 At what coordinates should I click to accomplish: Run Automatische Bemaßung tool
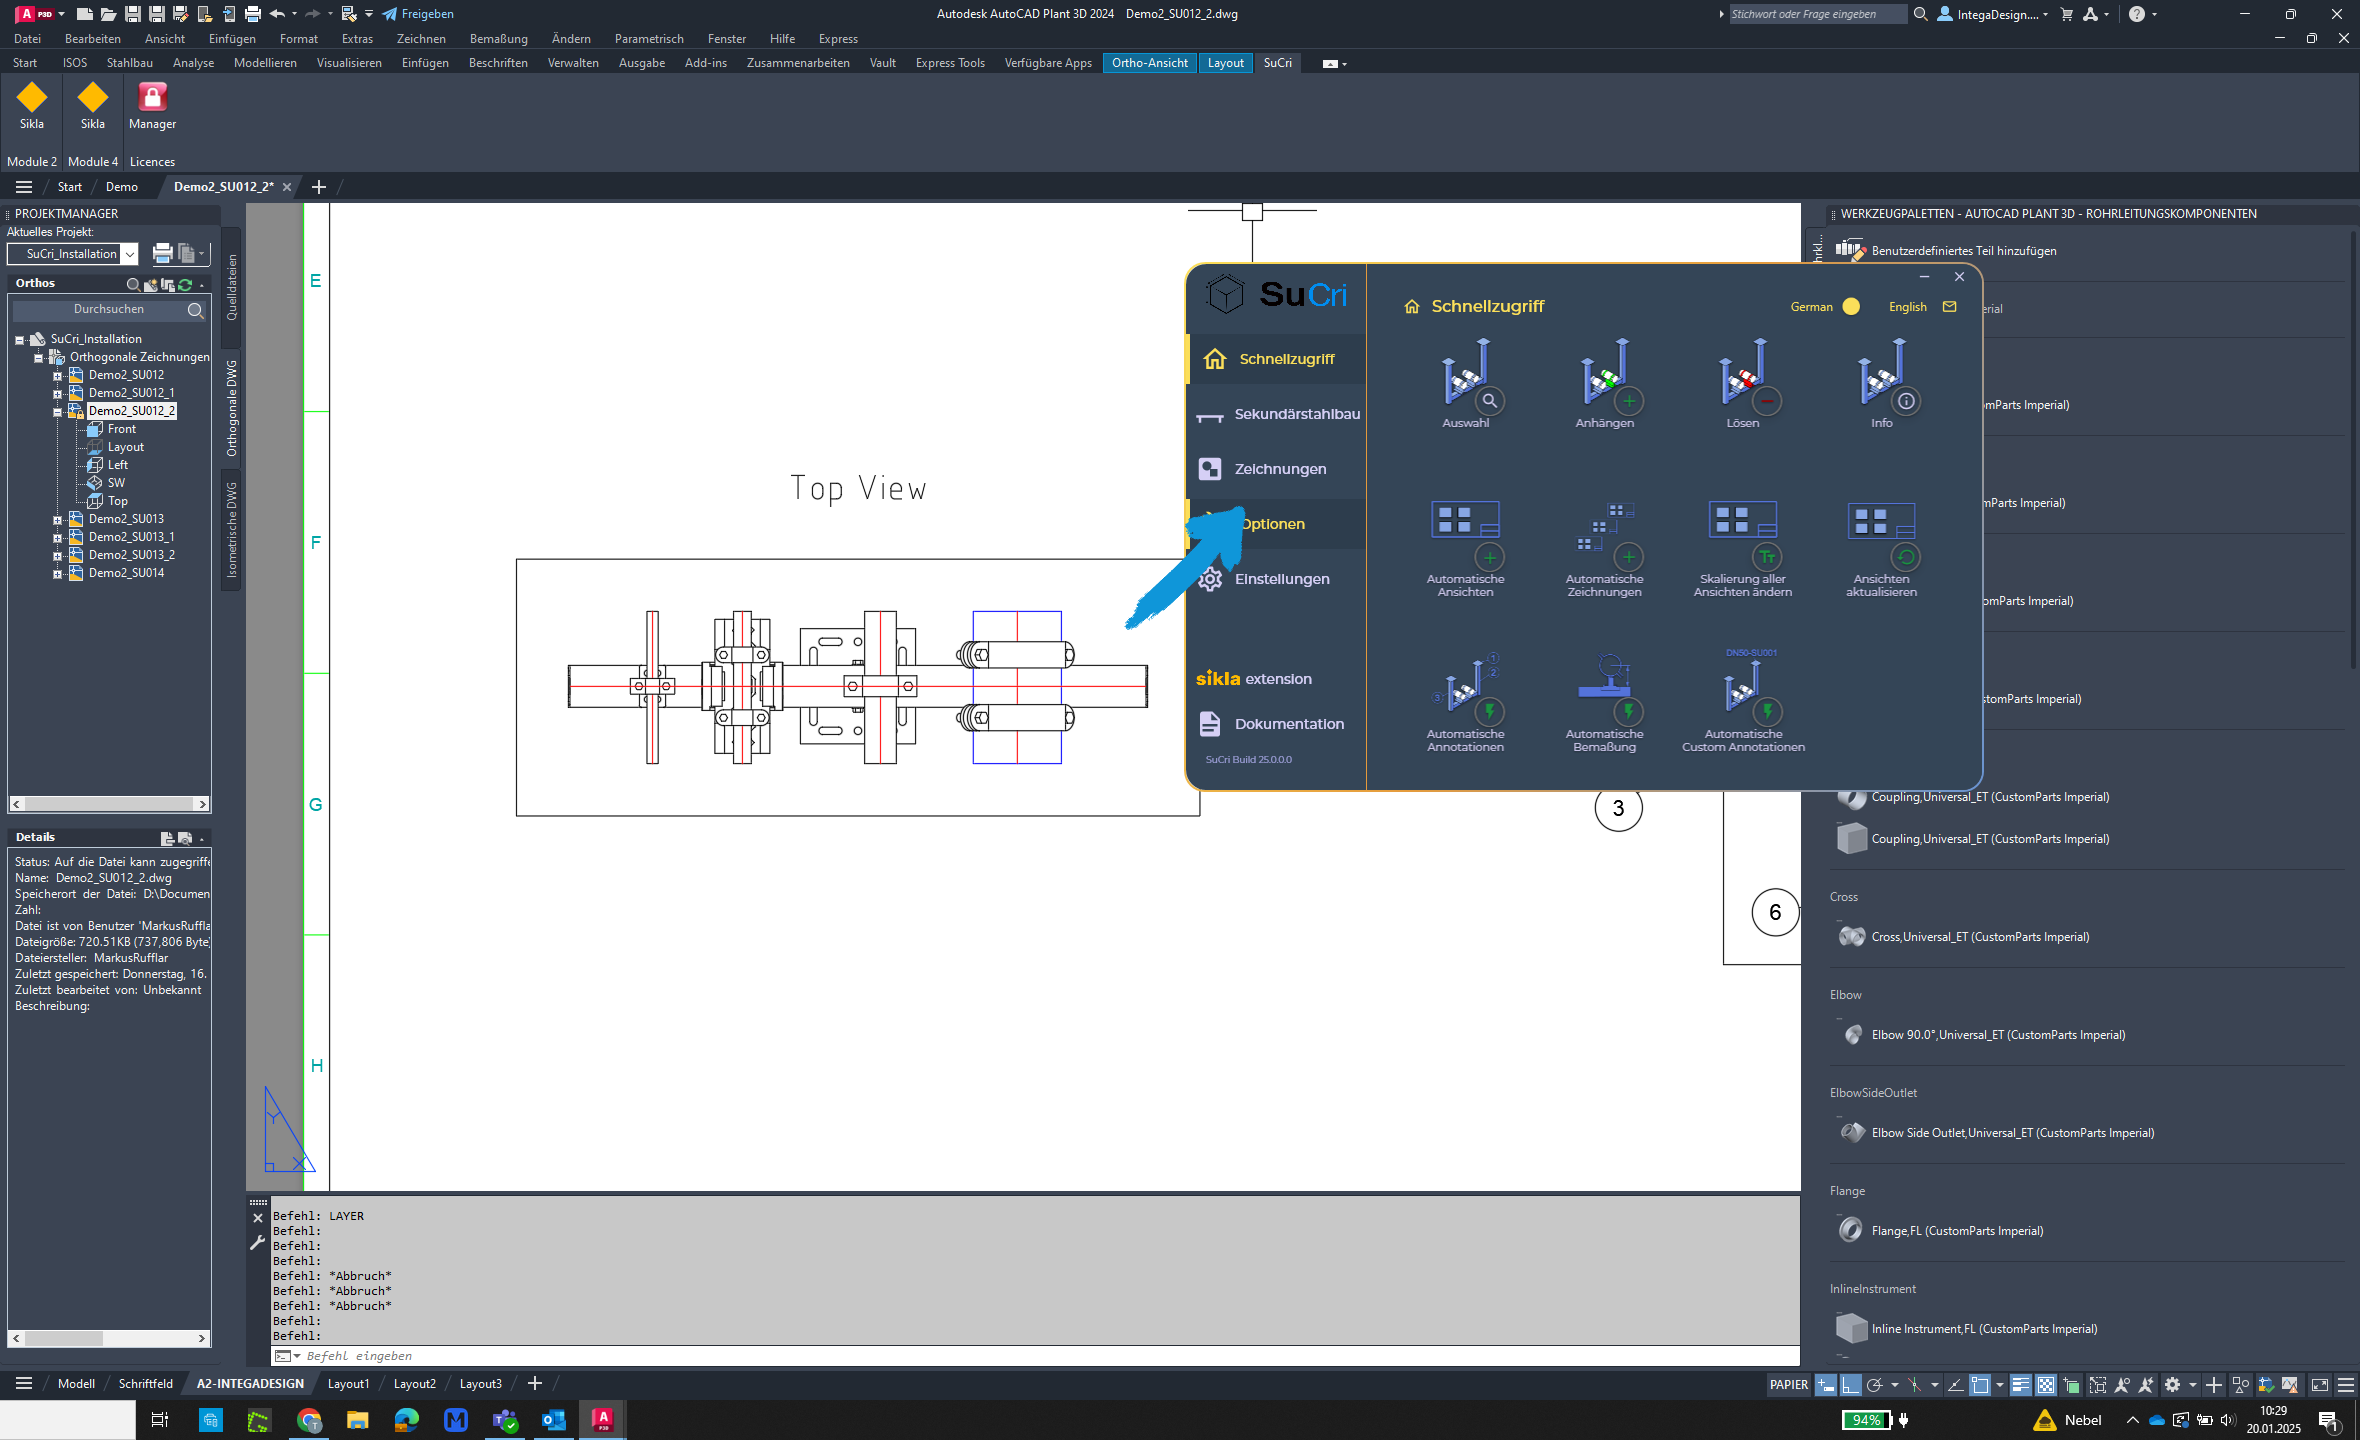(1605, 702)
